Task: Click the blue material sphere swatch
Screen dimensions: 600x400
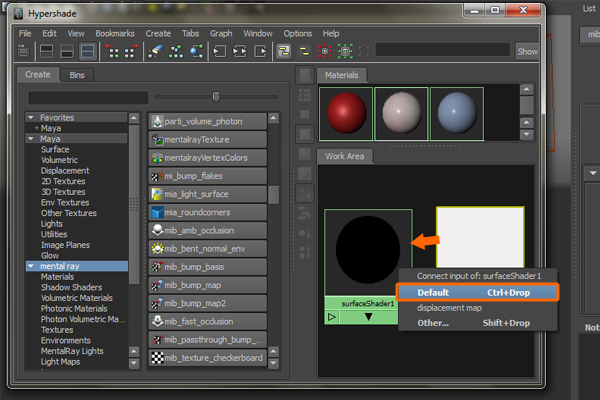Action: [457, 112]
